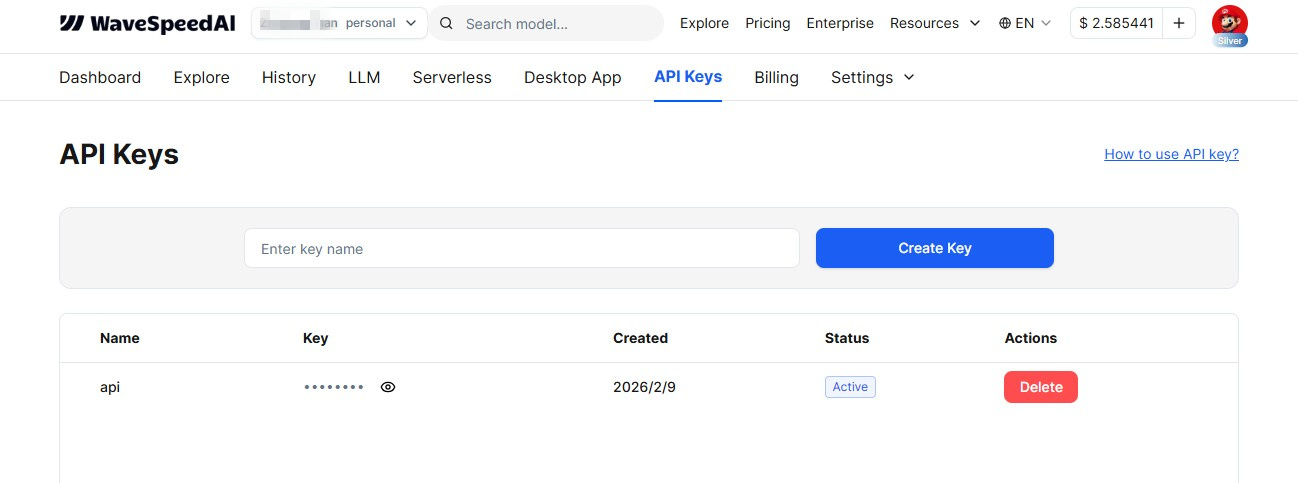Open How to use API key link
The height and width of the screenshot is (483, 1298).
[1171, 154]
